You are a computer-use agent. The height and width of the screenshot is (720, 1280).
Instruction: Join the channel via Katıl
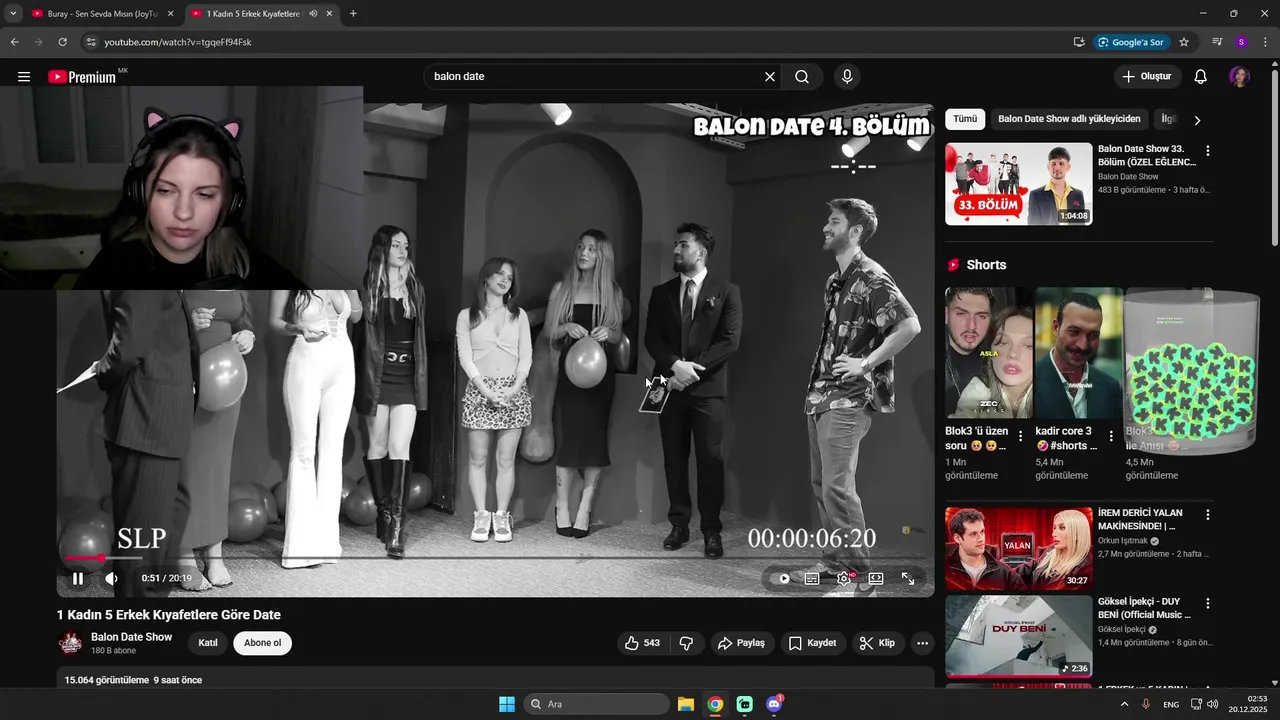[x=208, y=643]
